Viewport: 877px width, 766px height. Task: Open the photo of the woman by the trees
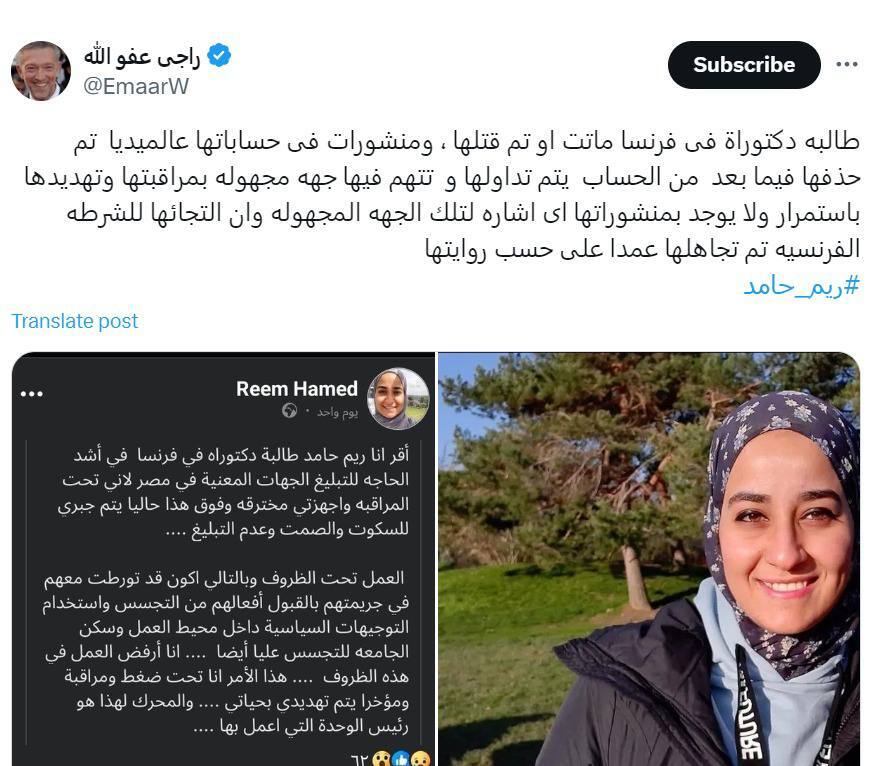coord(649,559)
